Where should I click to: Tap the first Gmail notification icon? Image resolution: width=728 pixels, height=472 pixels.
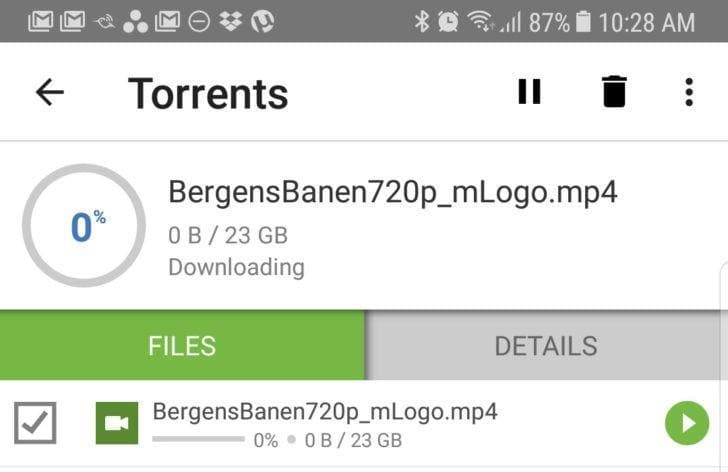[x=40, y=21]
